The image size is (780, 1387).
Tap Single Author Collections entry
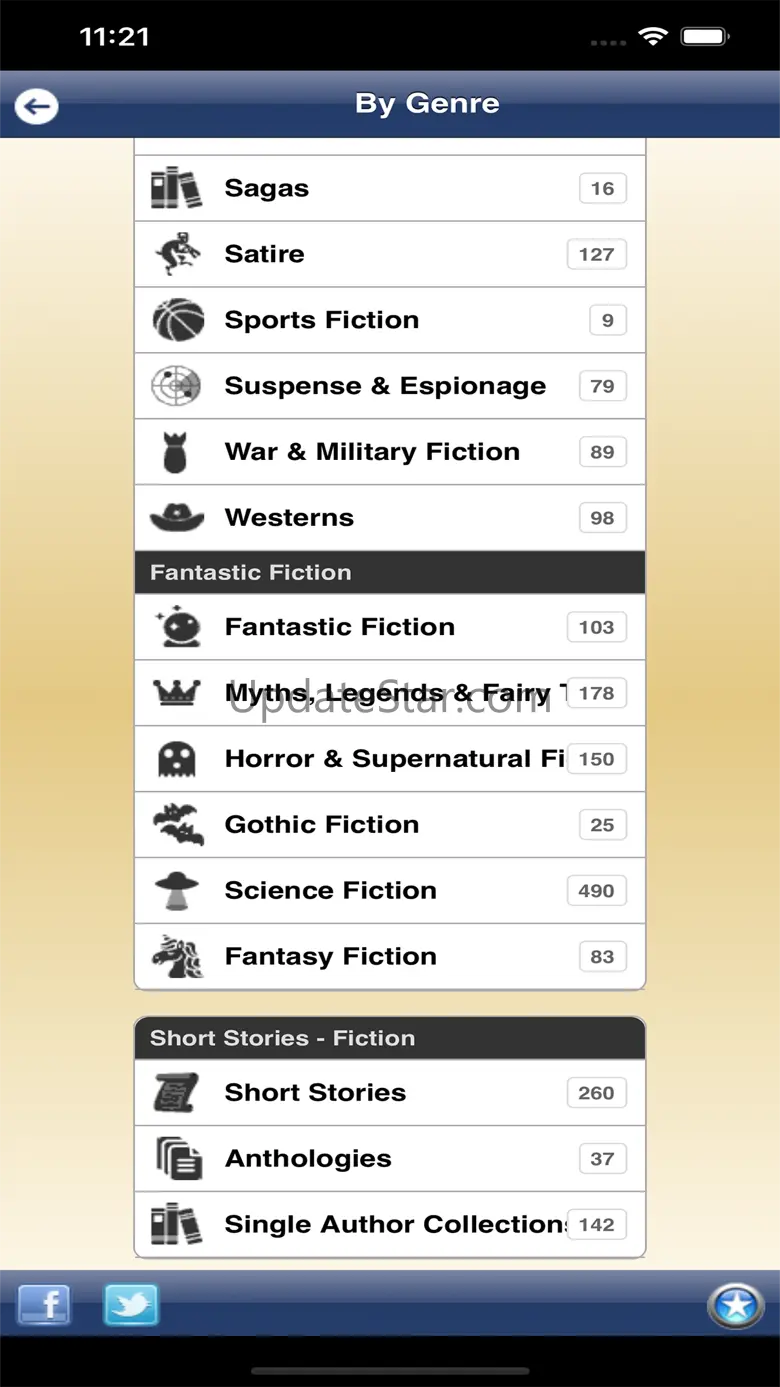[x=389, y=1225]
